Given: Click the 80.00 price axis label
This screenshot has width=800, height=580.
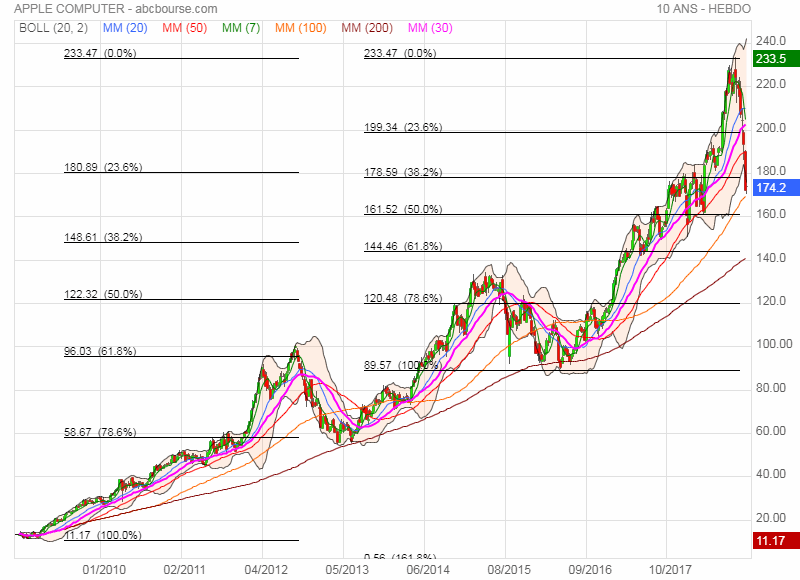Looking at the screenshot, I should click(x=770, y=388).
